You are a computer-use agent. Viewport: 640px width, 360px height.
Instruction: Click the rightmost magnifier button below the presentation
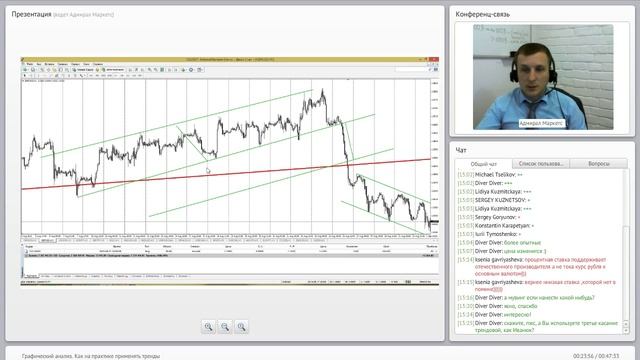pyautogui.click(x=241, y=327)
